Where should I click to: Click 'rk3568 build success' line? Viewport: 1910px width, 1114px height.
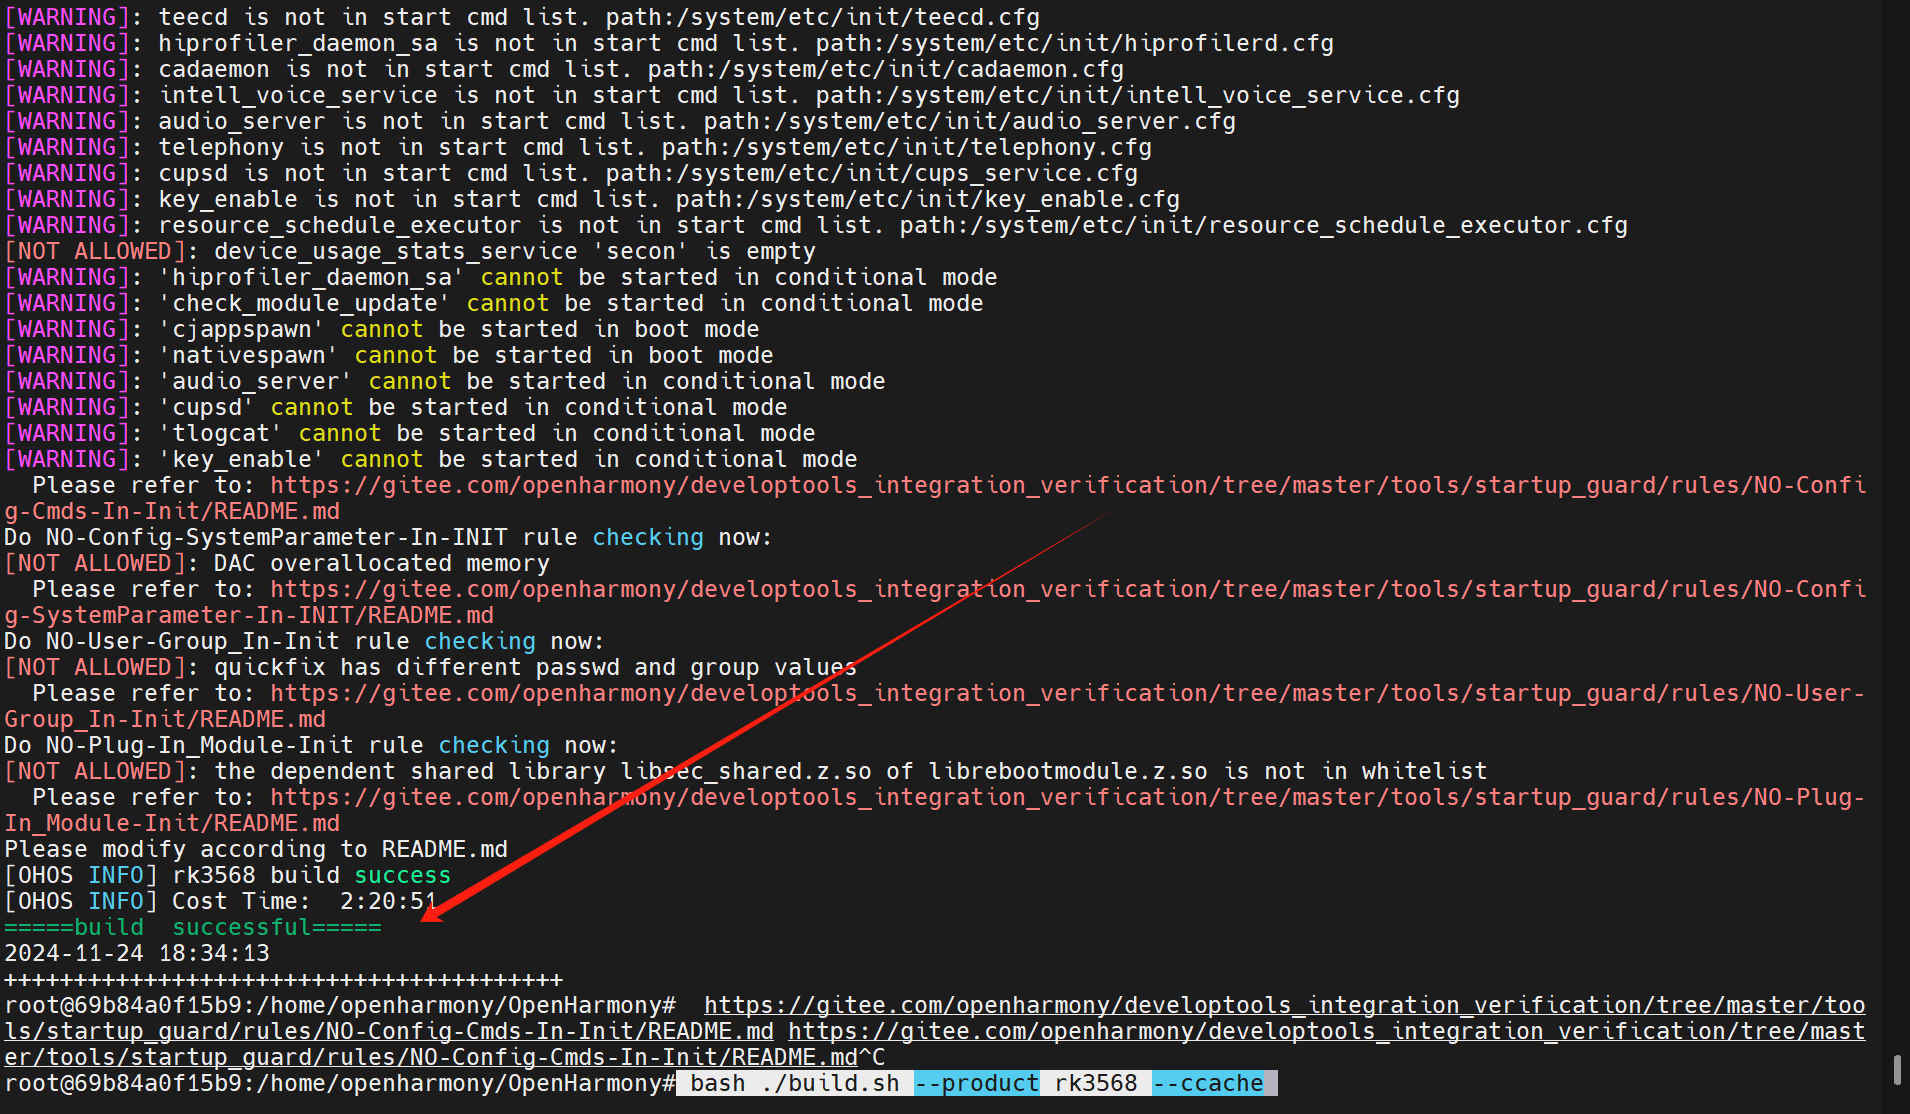tap(228, 876)
